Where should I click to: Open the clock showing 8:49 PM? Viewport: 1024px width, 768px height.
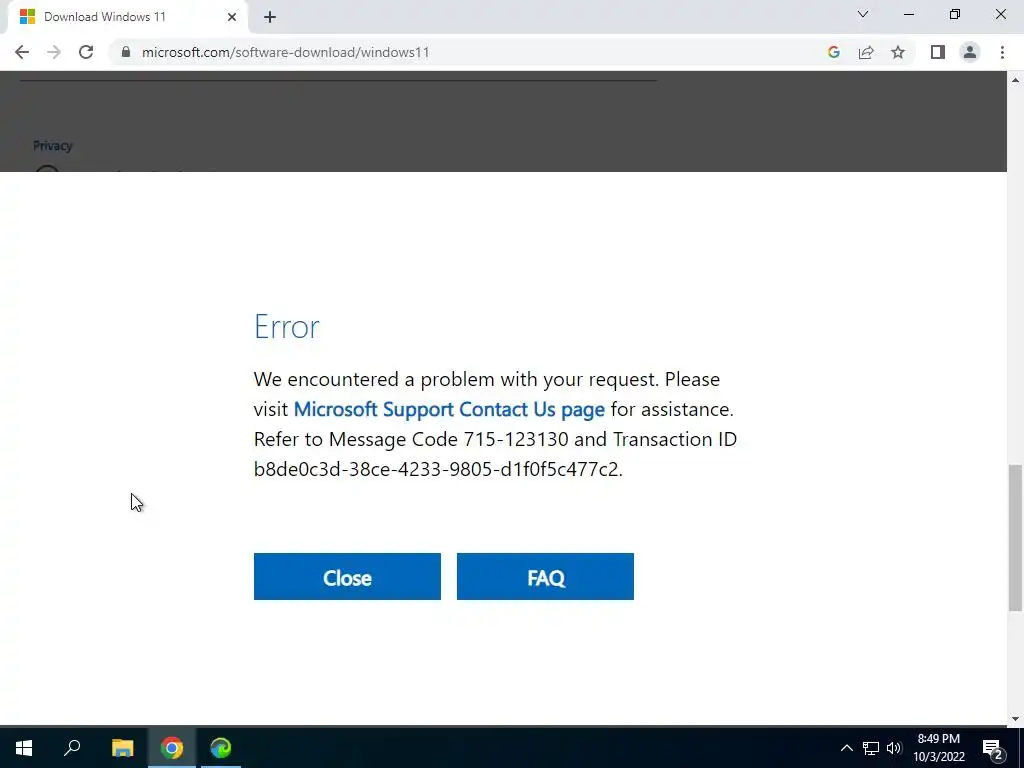pos(938,748)
